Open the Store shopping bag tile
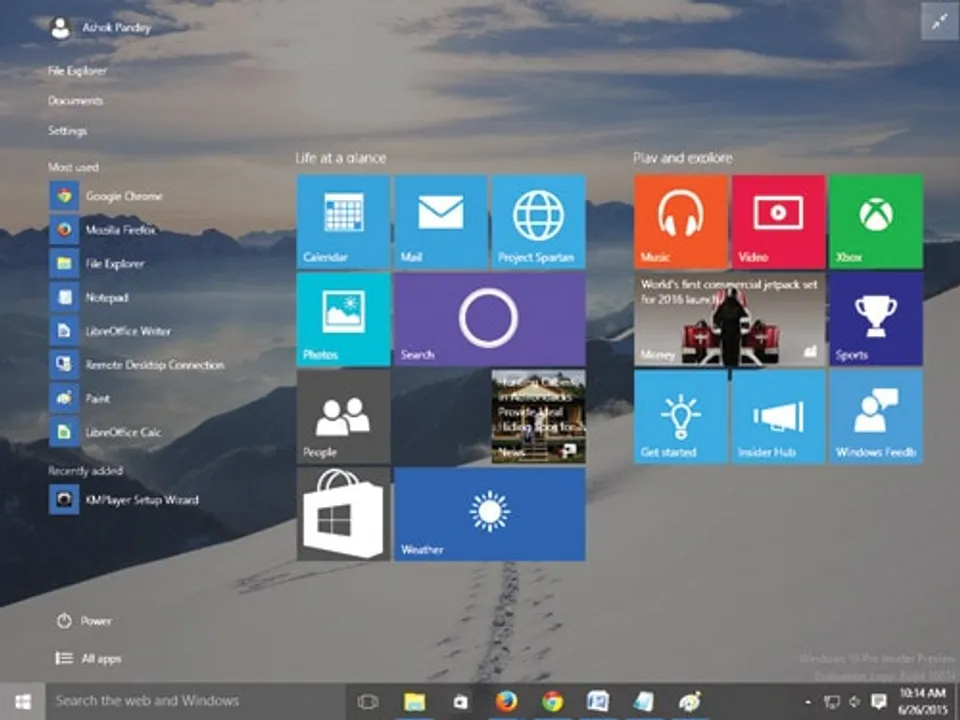960x720 pixels. coord(343,515)
